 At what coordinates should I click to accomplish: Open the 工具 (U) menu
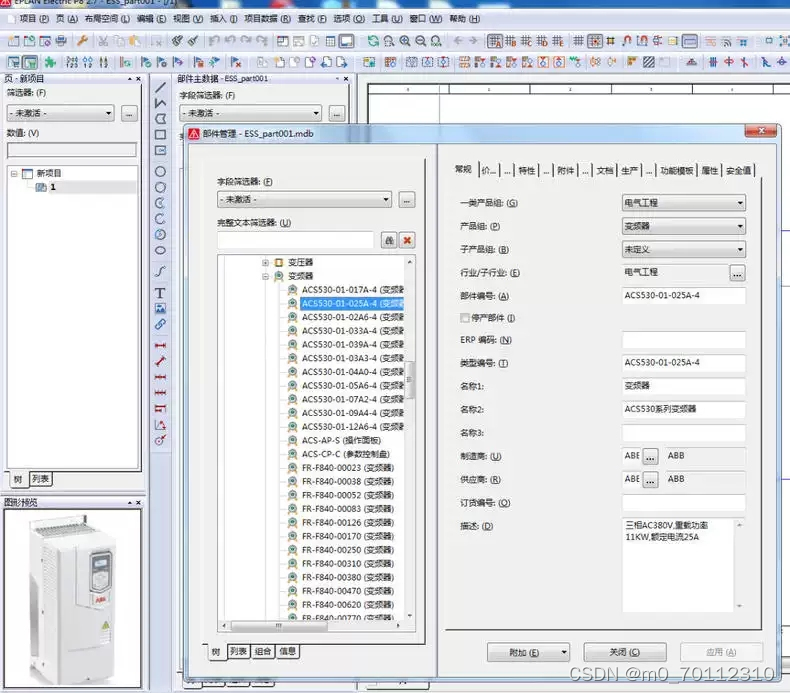(x=387, y=19)
